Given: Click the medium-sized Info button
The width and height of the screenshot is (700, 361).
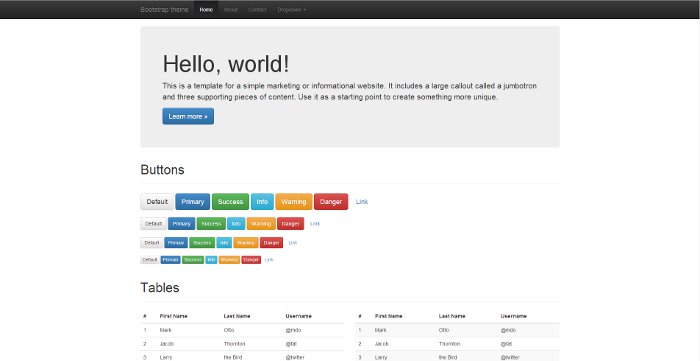Looking at the screenshot, I should click(x=236, y=224).
